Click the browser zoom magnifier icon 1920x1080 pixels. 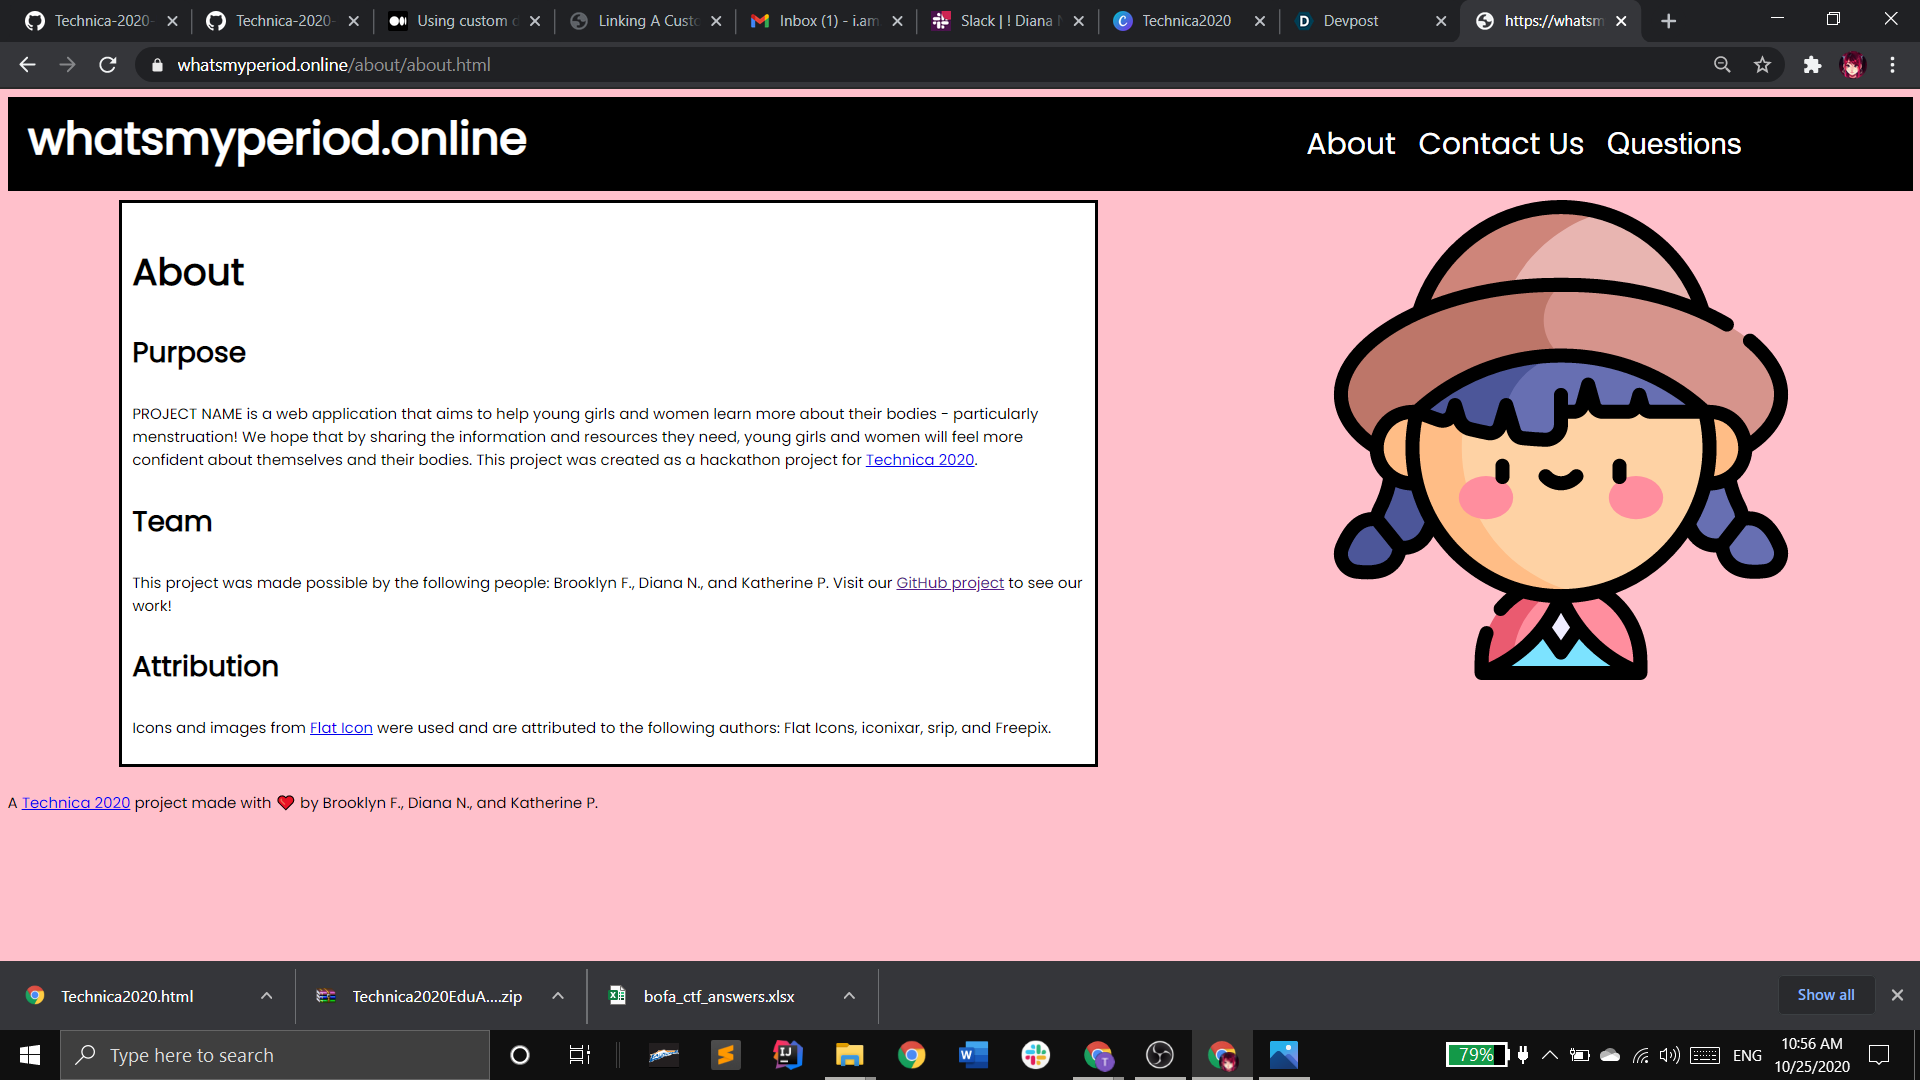pyautogui.click(x=1722, y=65)
